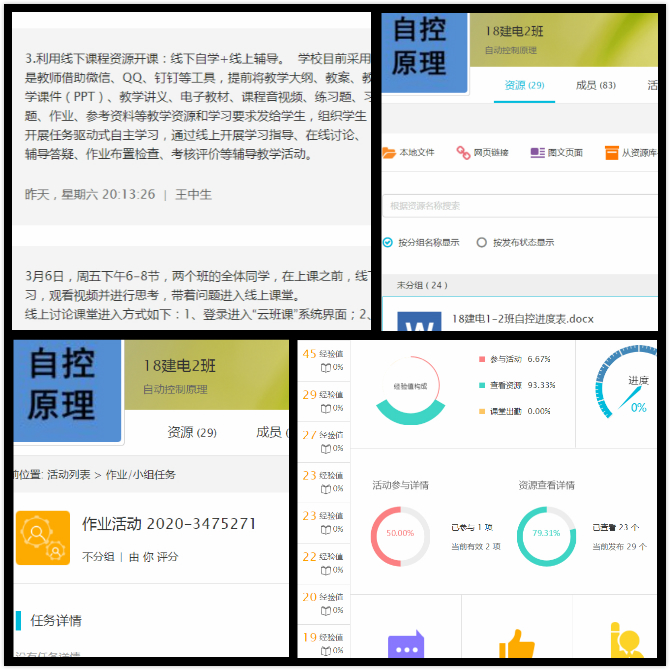Click the 网页链接 chain link icon
The height and width of the screenshot is (670, 670).
click(x=463, y=153)
